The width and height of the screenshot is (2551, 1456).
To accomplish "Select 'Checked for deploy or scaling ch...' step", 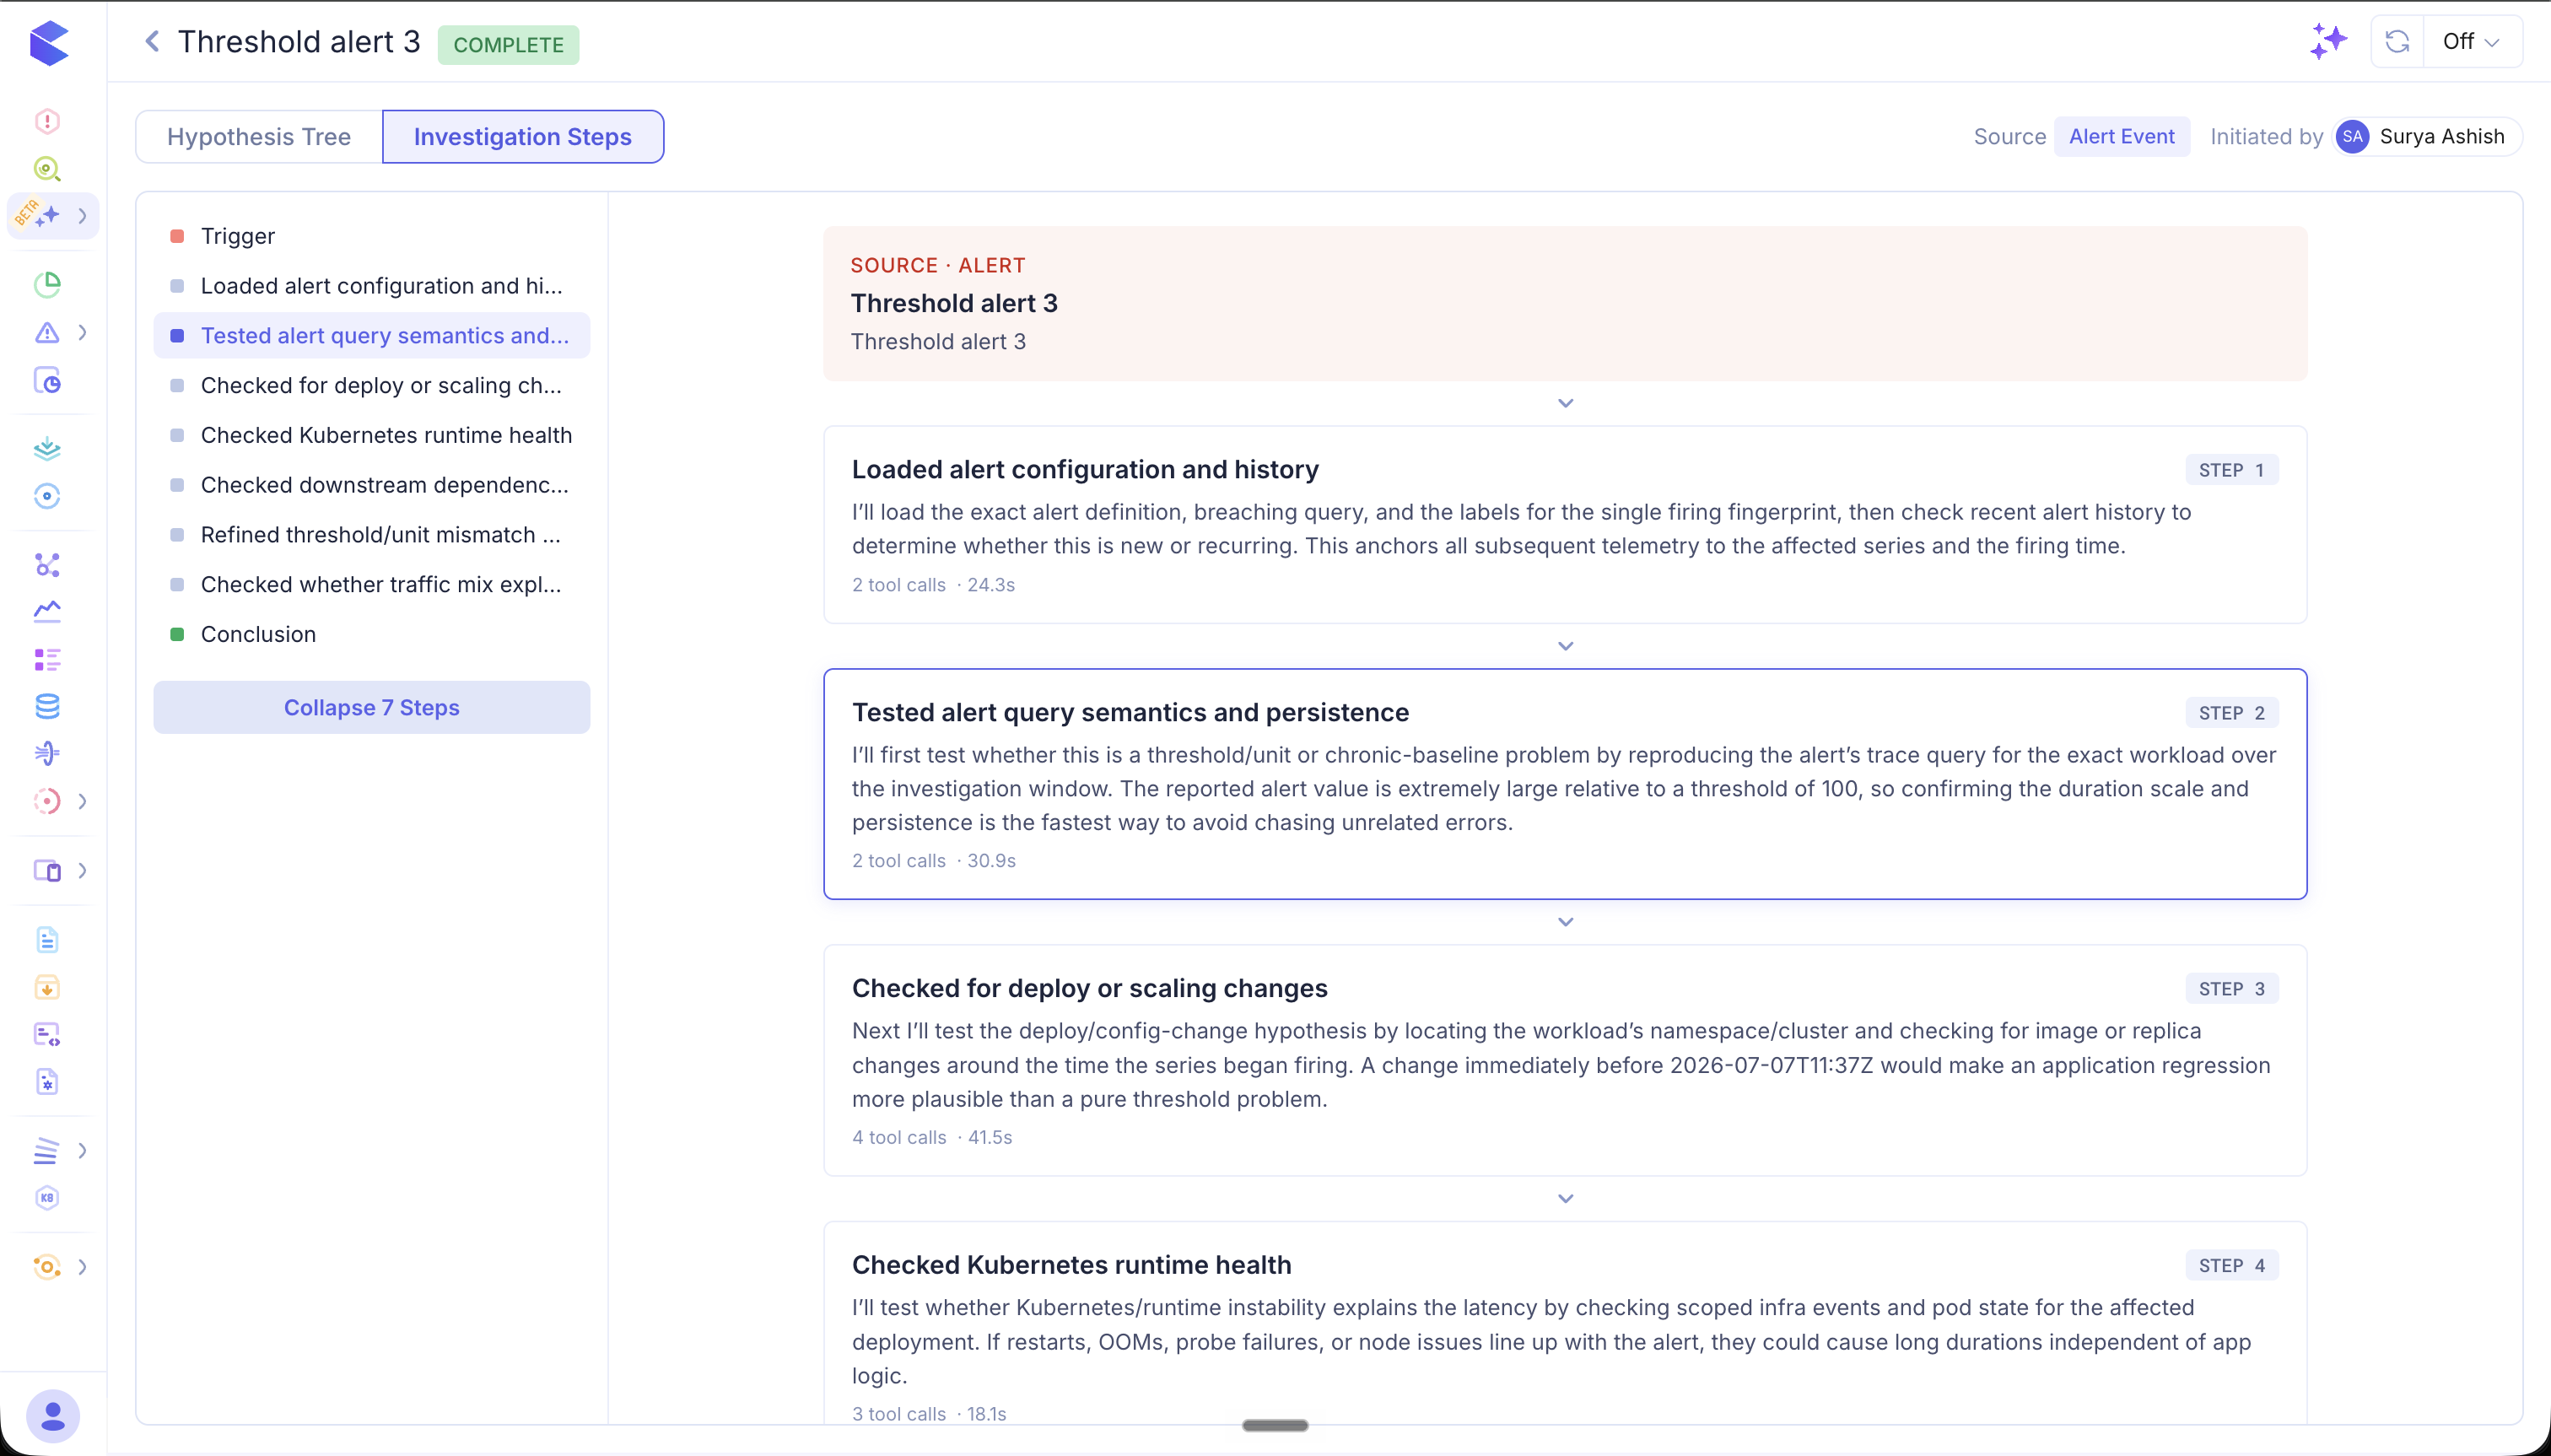I will tap(371, 386).
